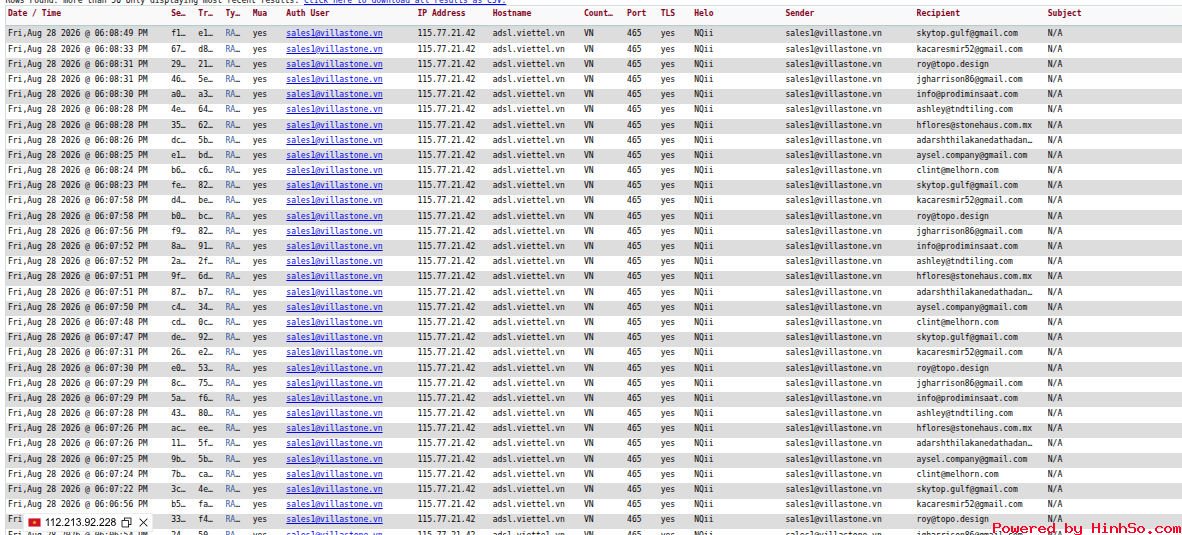Open sales1@villastone.vn link in 06:08:49 PM row
Viewport: 1182px width, 535px height.
334,33
